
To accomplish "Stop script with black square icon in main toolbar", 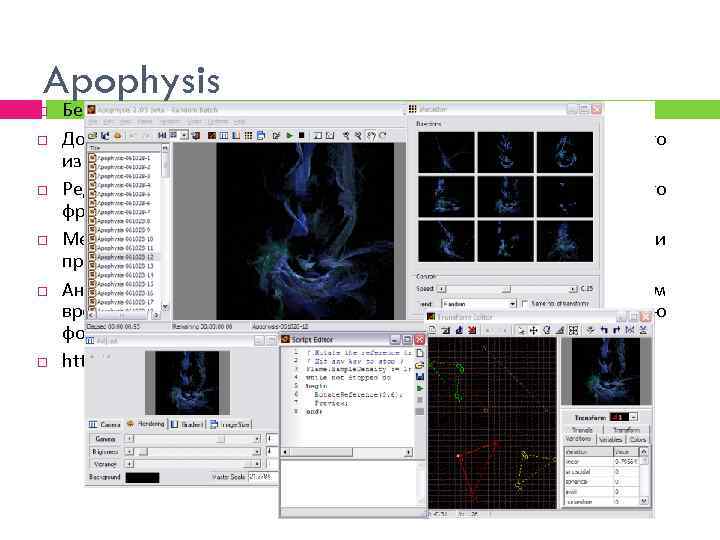I will (x=302, y=135).
